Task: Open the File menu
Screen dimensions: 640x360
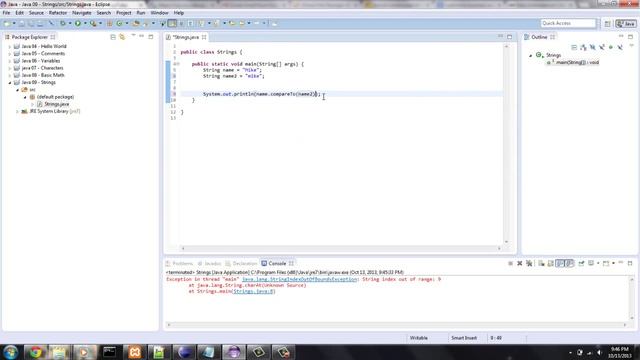Action: (x=6, y=13)
